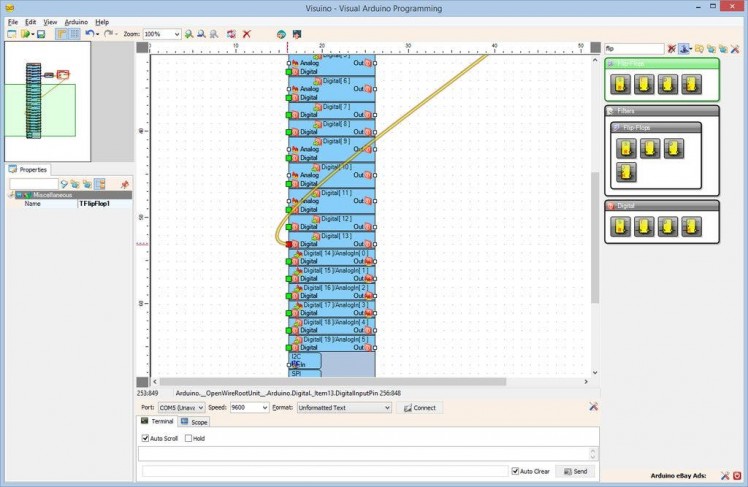
Task: Open the Speed baud rate dropdown
Action: pos(264,408)
